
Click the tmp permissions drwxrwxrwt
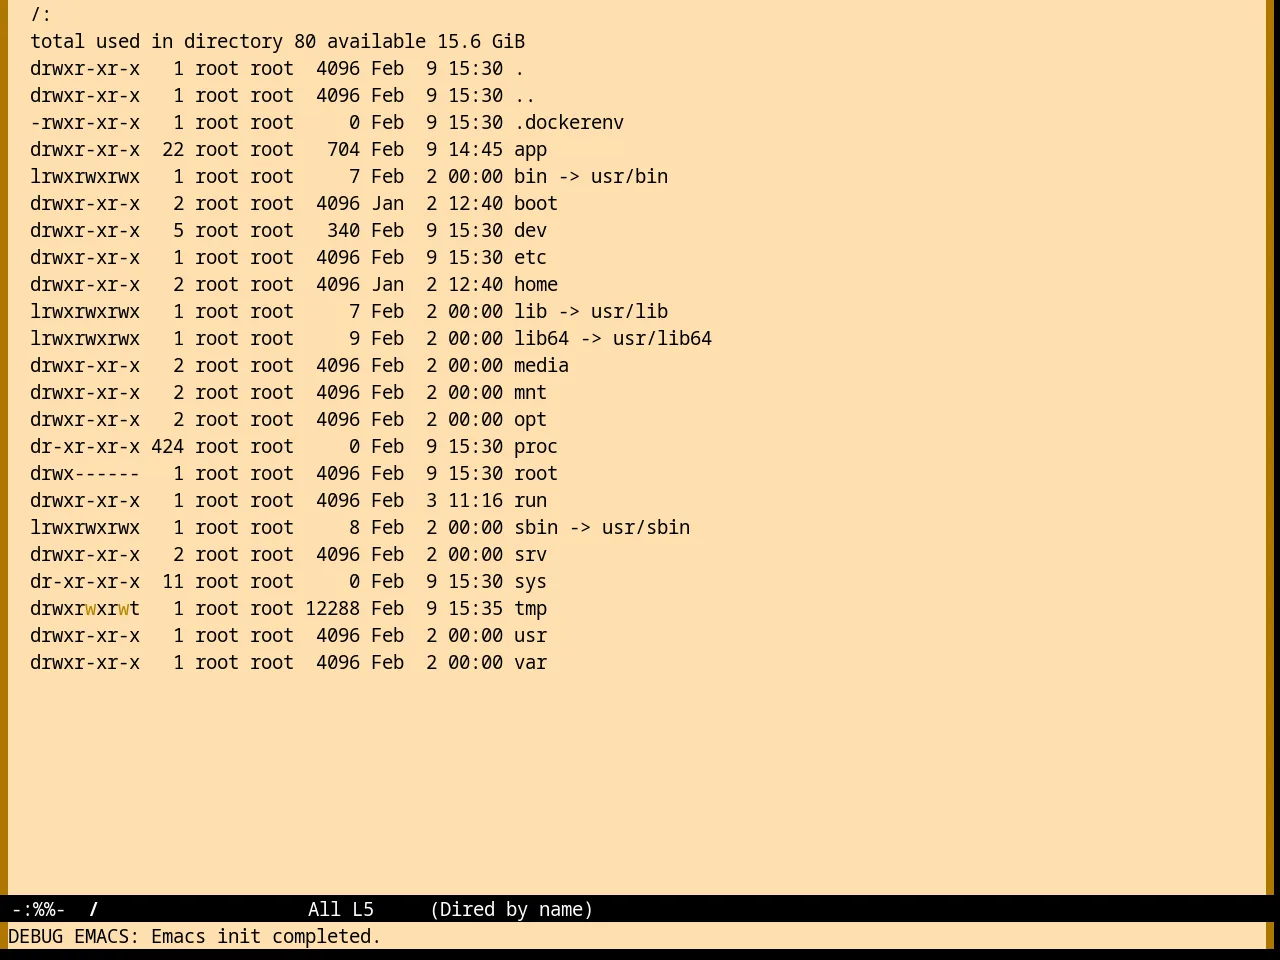(85, 608)
